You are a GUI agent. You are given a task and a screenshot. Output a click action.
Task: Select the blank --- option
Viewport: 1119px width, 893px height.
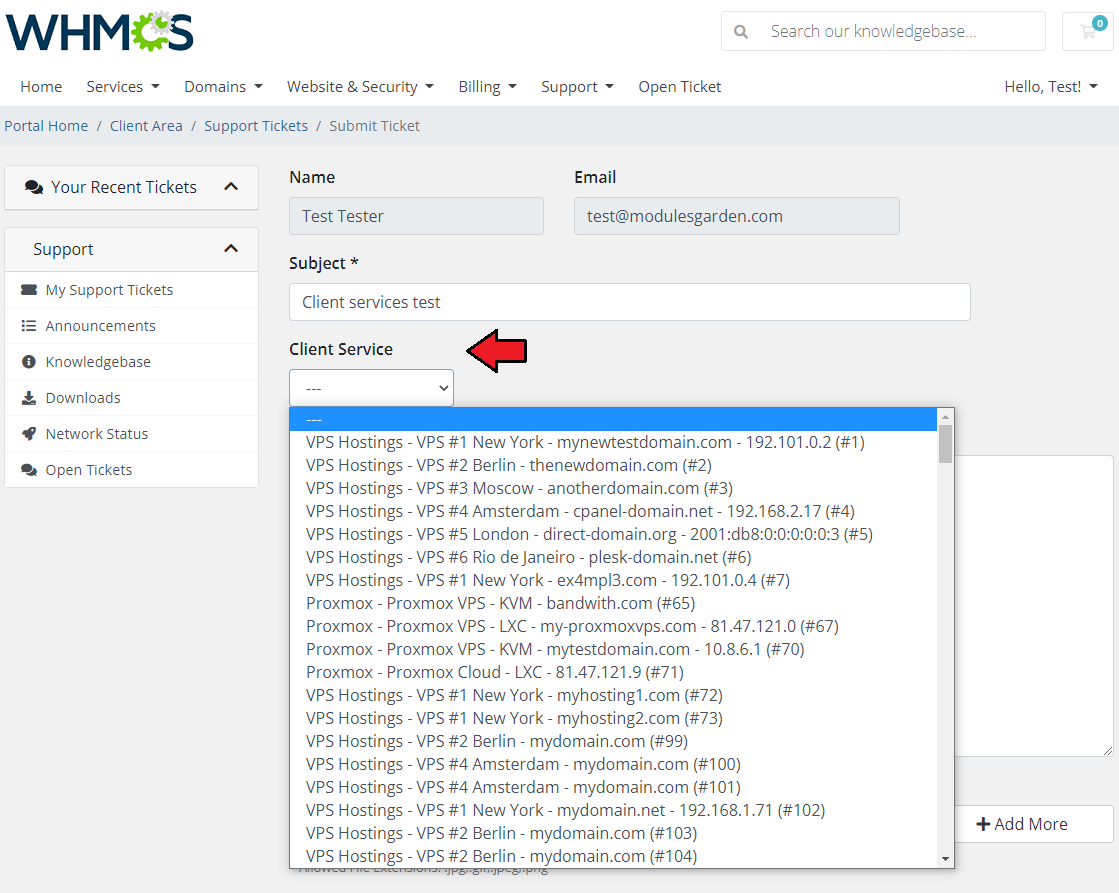[x=613, y=419]
